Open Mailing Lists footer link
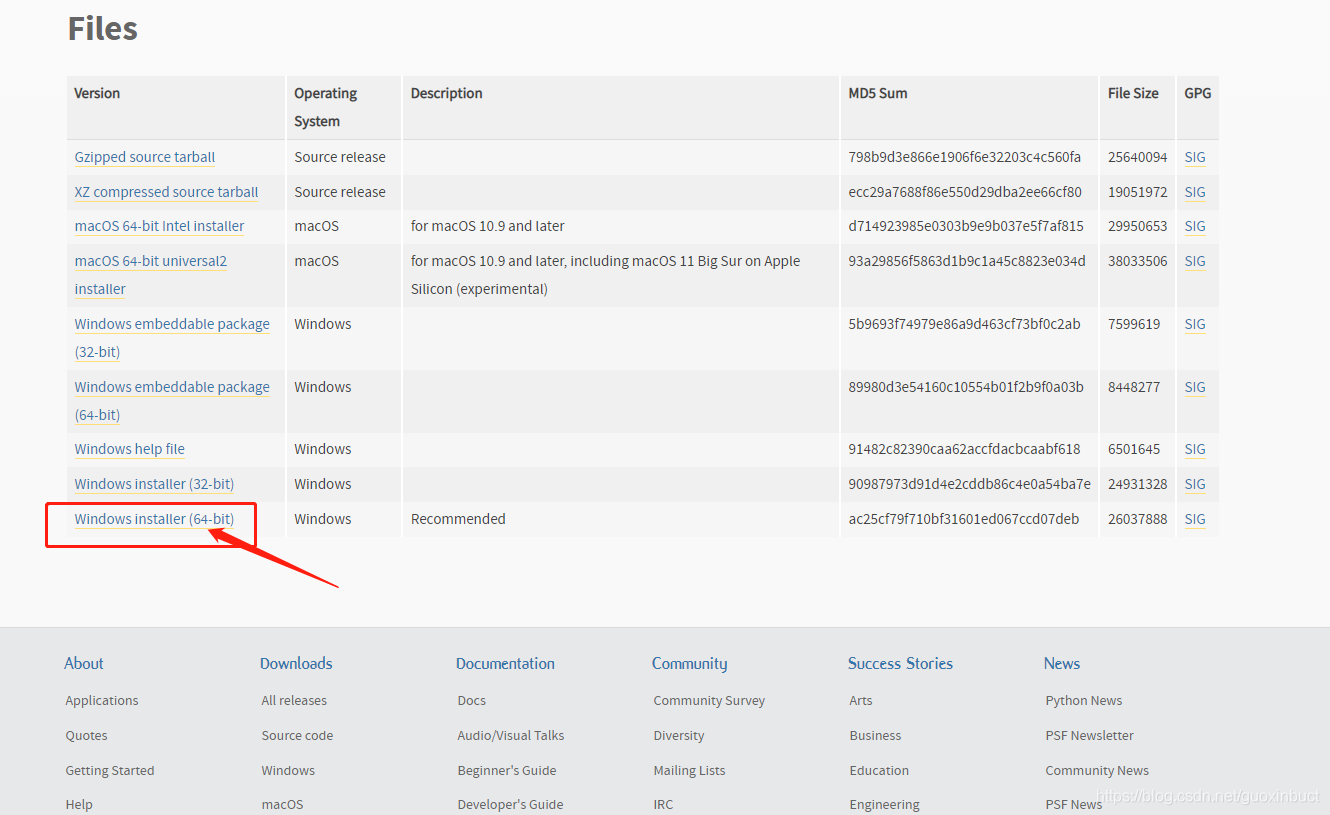Viewport: 1330px width, 815px height. (689, 770)
